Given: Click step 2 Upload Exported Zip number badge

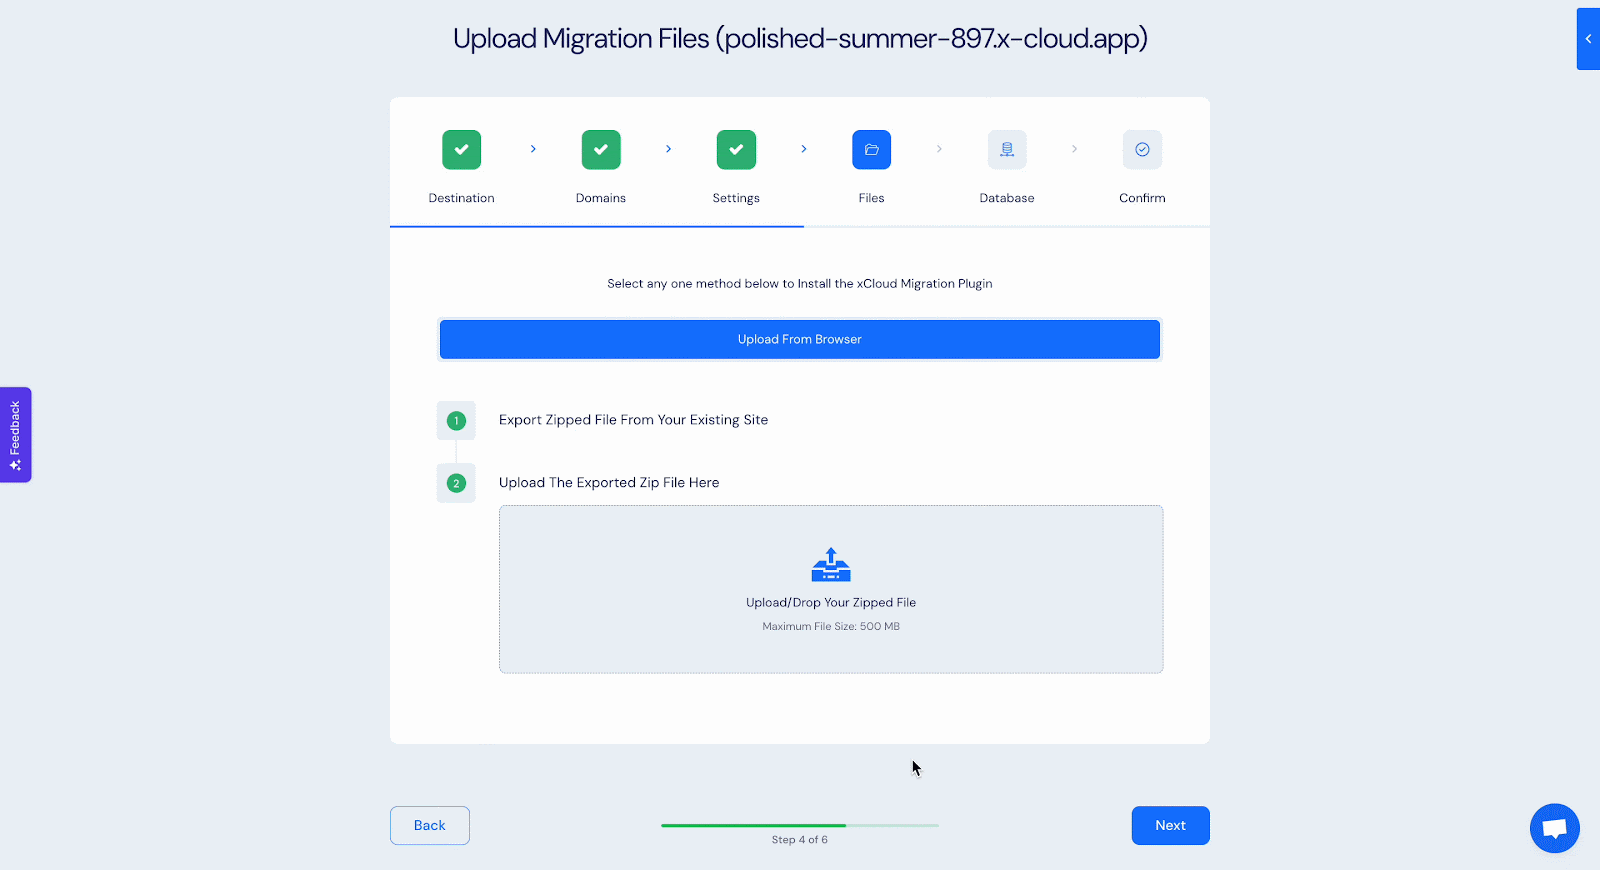Looking at the screenshot, I should (x=456, y=483).
